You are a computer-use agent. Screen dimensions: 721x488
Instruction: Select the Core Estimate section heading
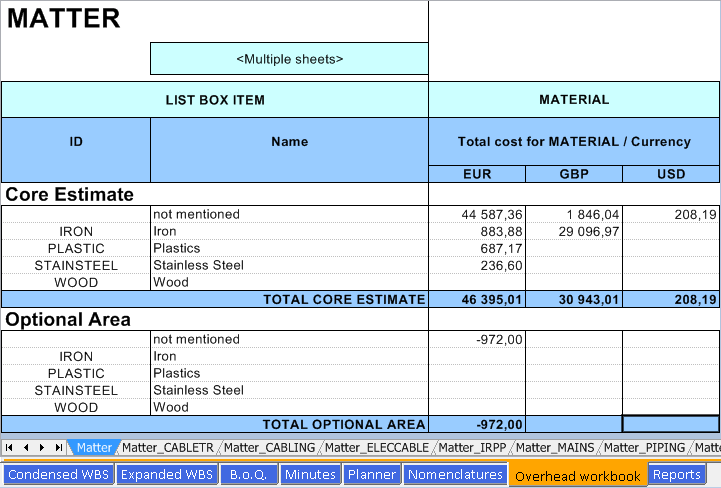point(69,194)
